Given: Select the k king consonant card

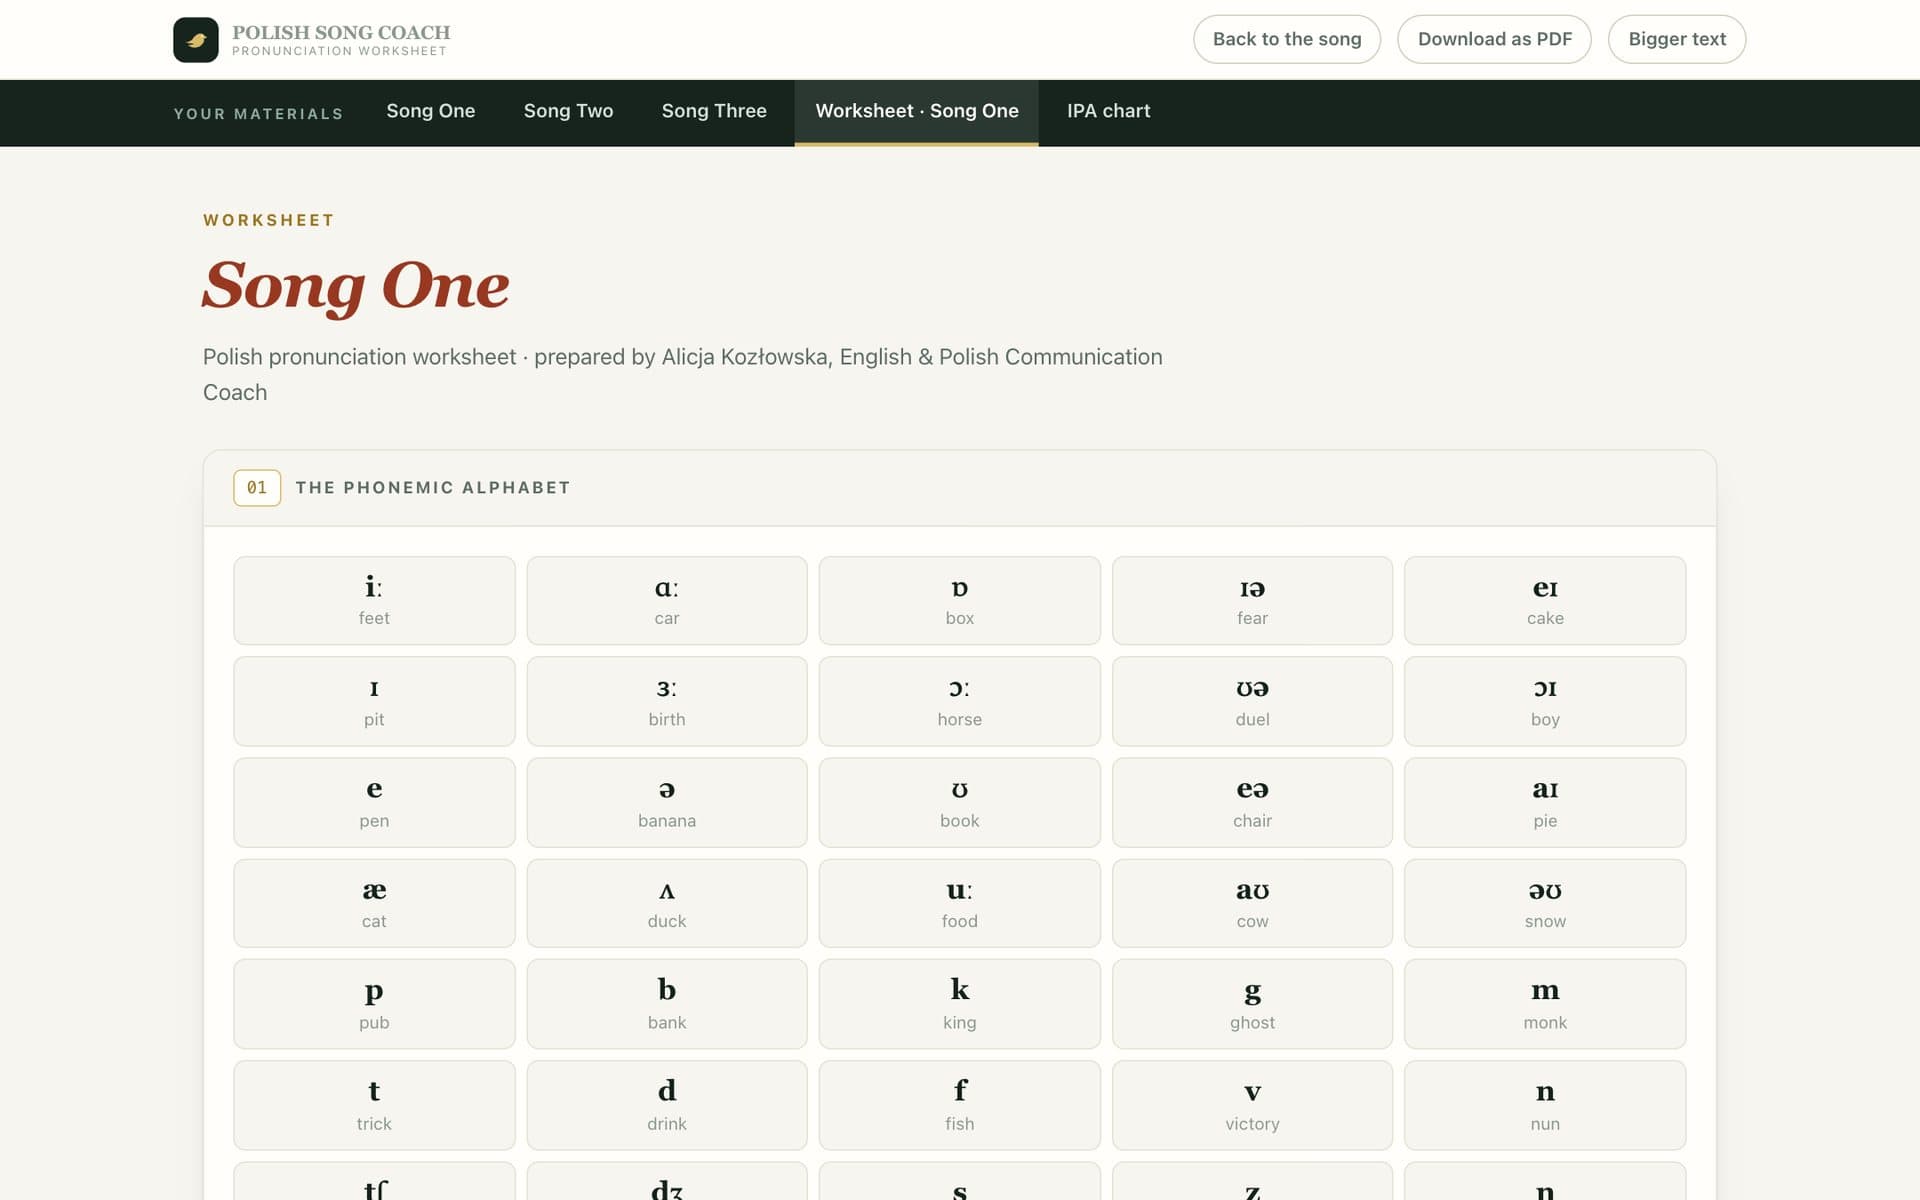Looking at the screenshot, I should point(960,1004).
